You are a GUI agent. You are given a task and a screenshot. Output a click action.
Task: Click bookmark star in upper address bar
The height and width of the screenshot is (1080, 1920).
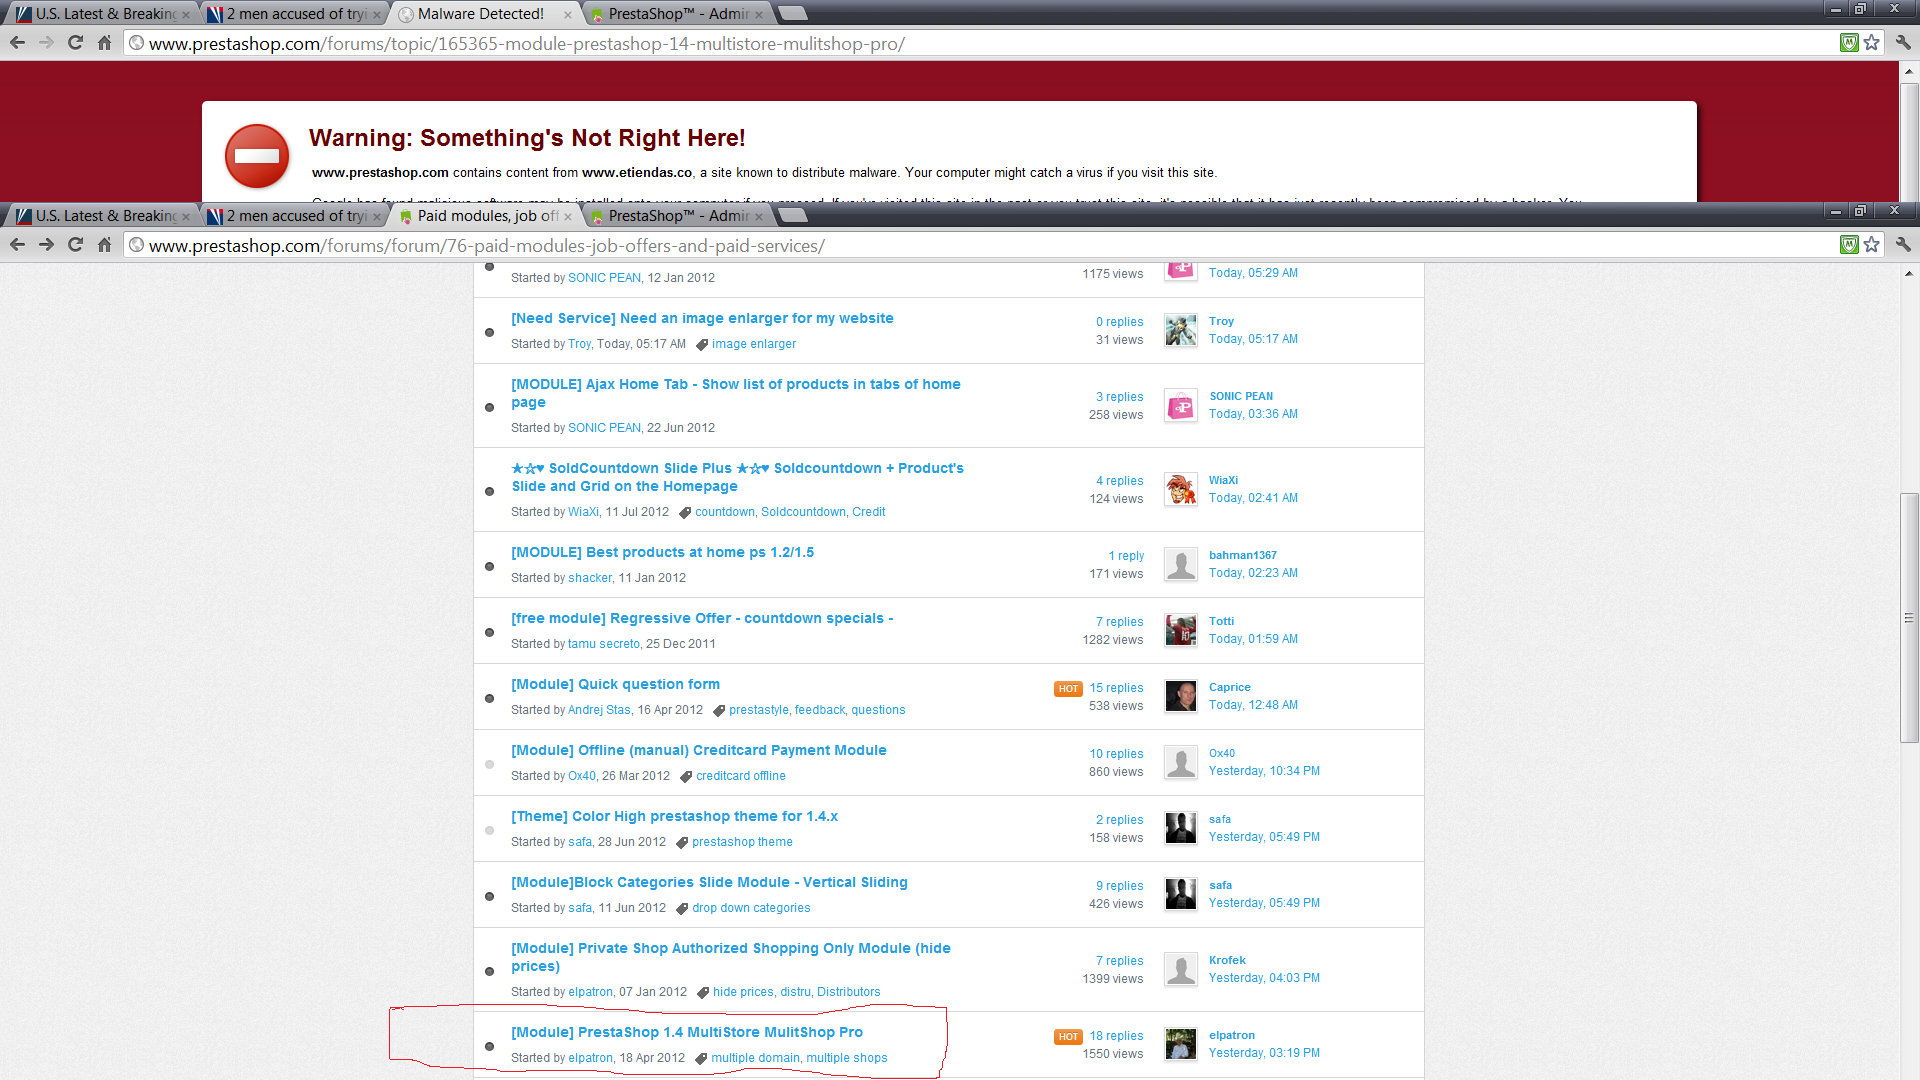point(1872,43)
